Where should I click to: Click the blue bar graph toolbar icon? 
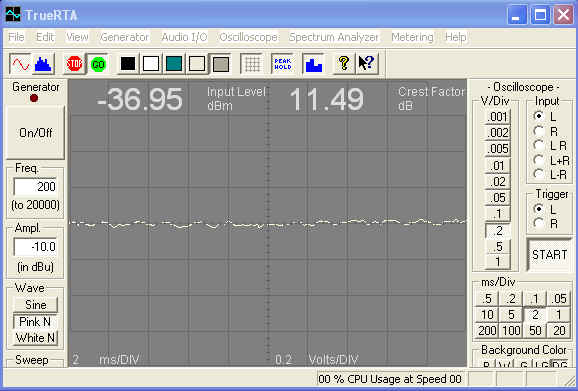[x=314, y=64]
